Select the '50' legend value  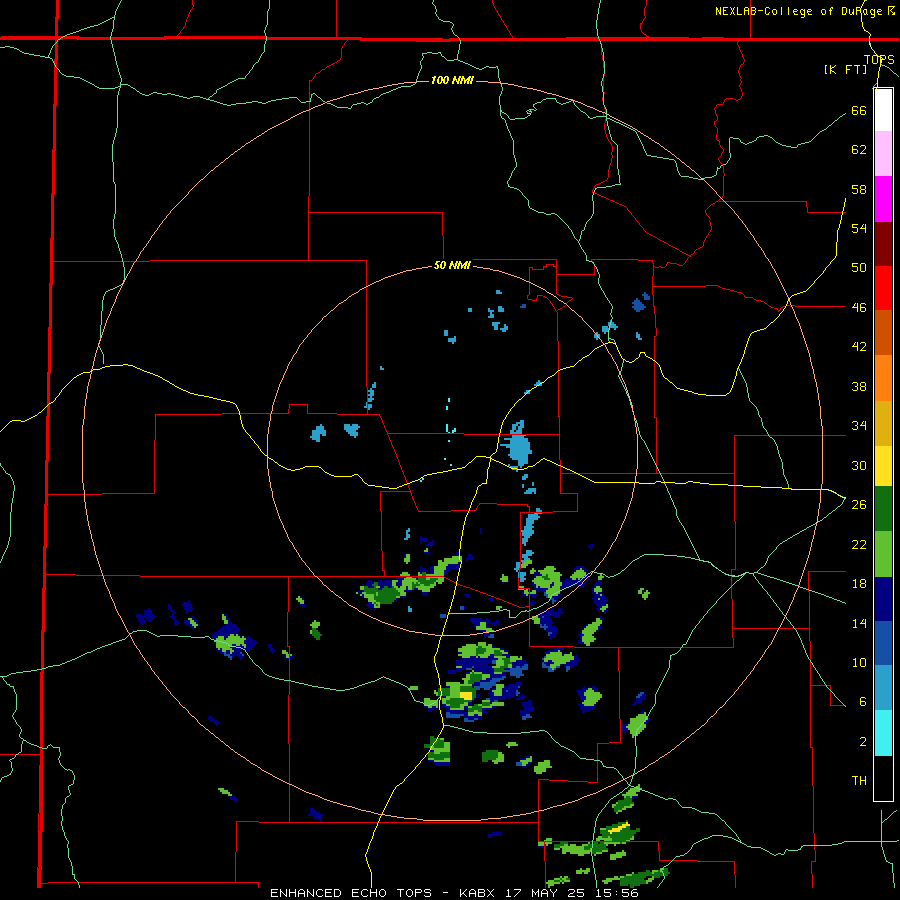(859, 267)
